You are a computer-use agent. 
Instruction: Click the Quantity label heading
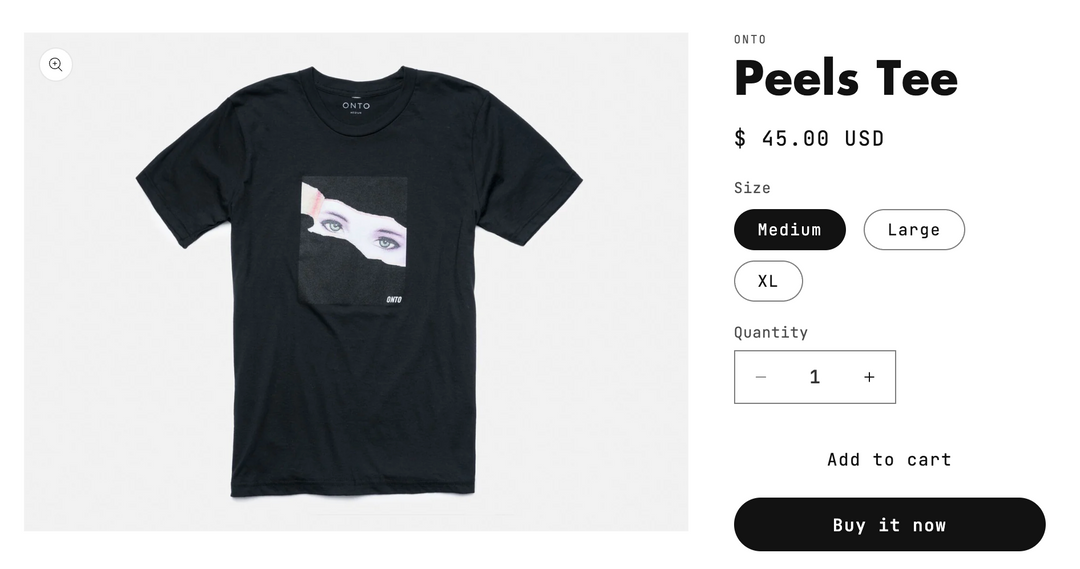pos(770,332)
